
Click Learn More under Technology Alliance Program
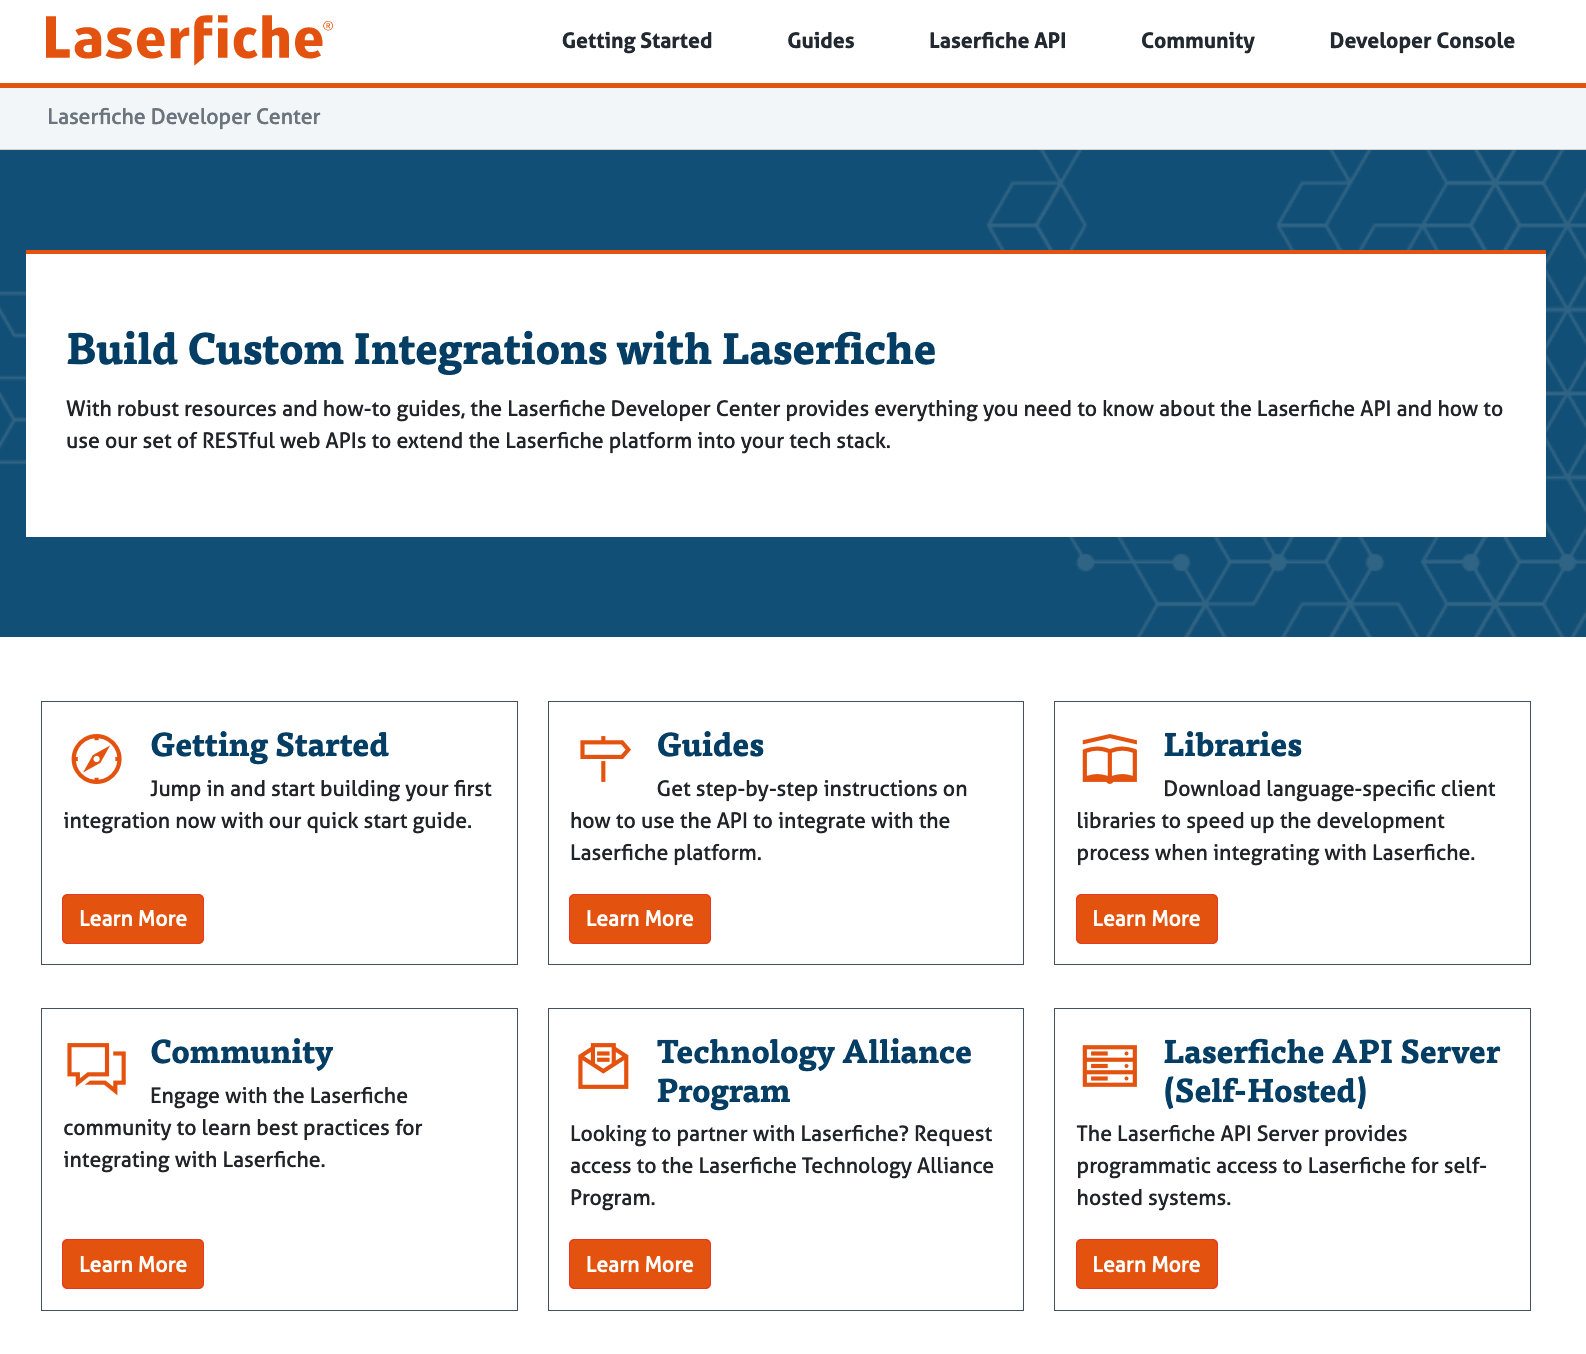click(x=640, y=1264)
